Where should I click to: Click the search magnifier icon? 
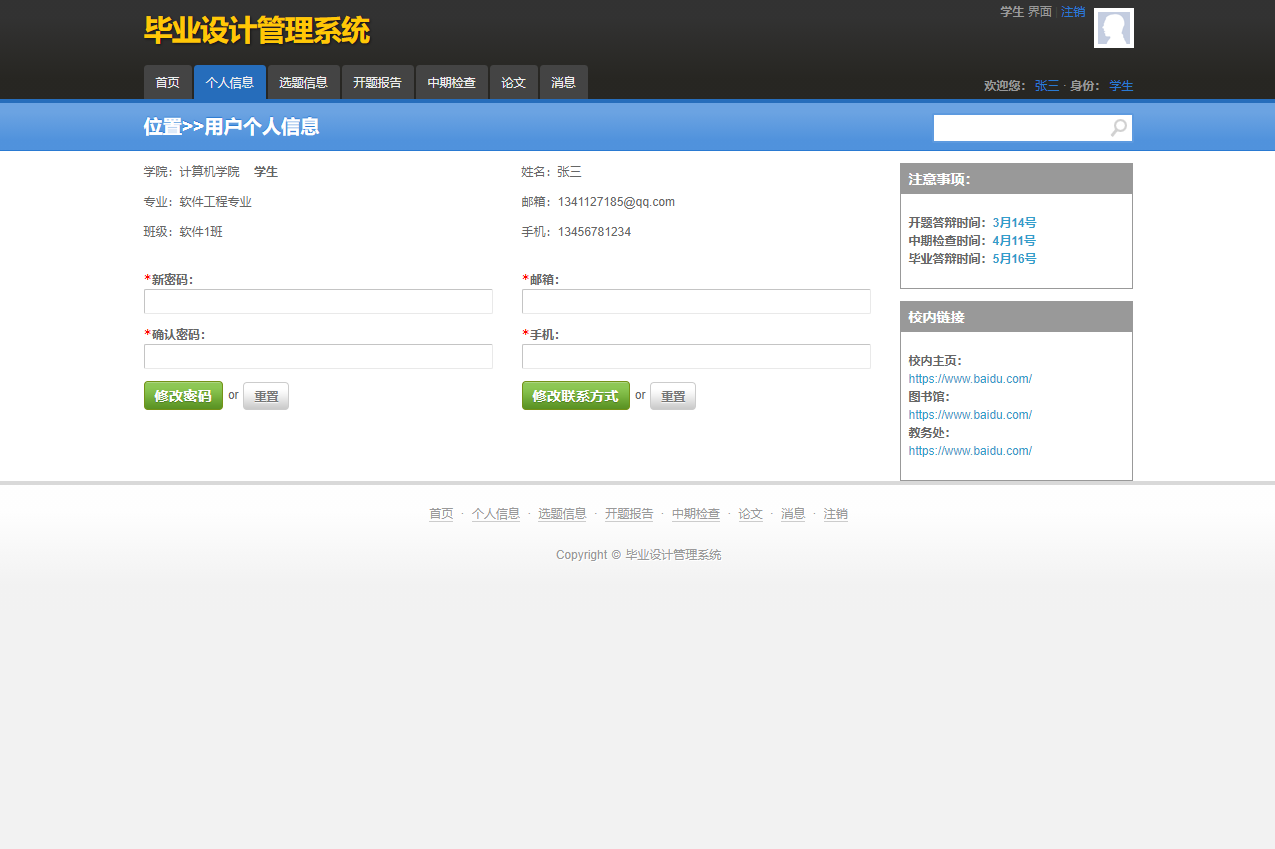click(x=1117, y=127)
